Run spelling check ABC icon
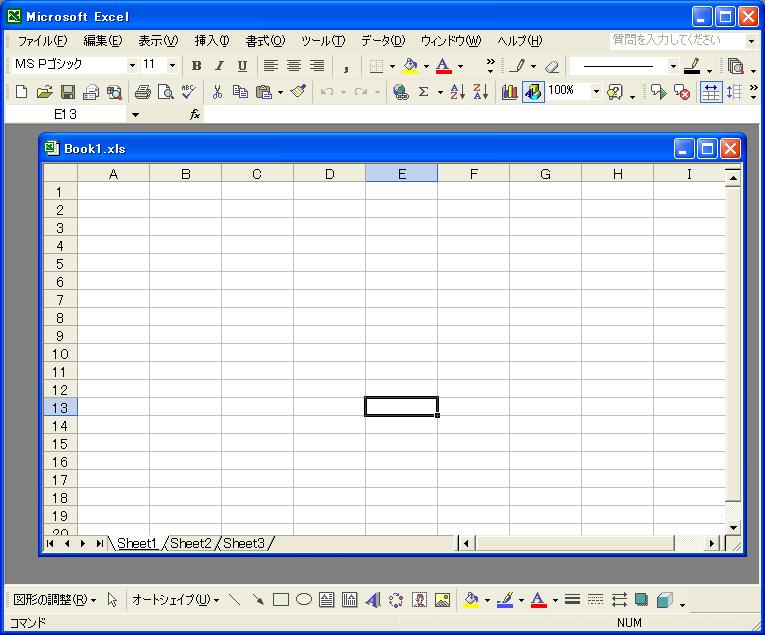This screenshot has height=635, width=765. [x=188, y=92]
